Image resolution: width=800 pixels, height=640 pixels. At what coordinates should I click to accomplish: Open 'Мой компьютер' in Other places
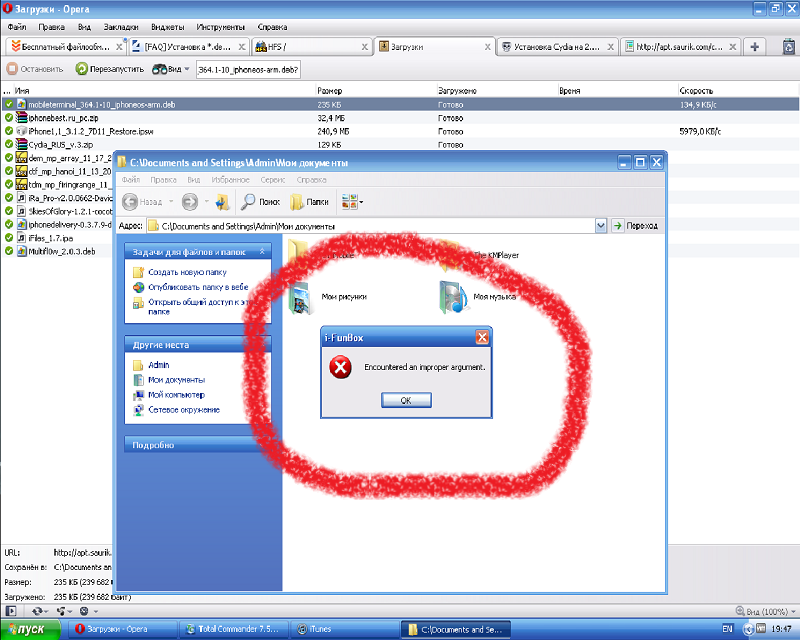pos(176,395)
